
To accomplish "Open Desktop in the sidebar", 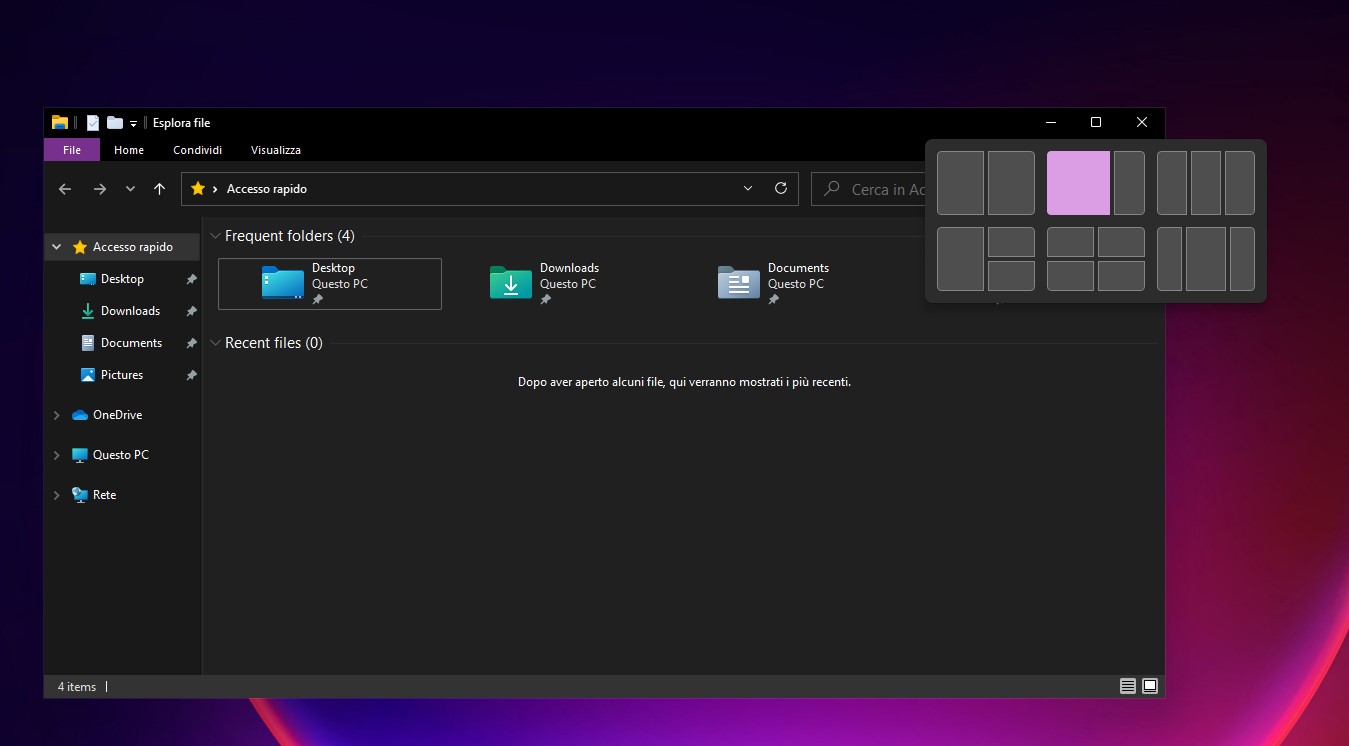I will 122,279.
